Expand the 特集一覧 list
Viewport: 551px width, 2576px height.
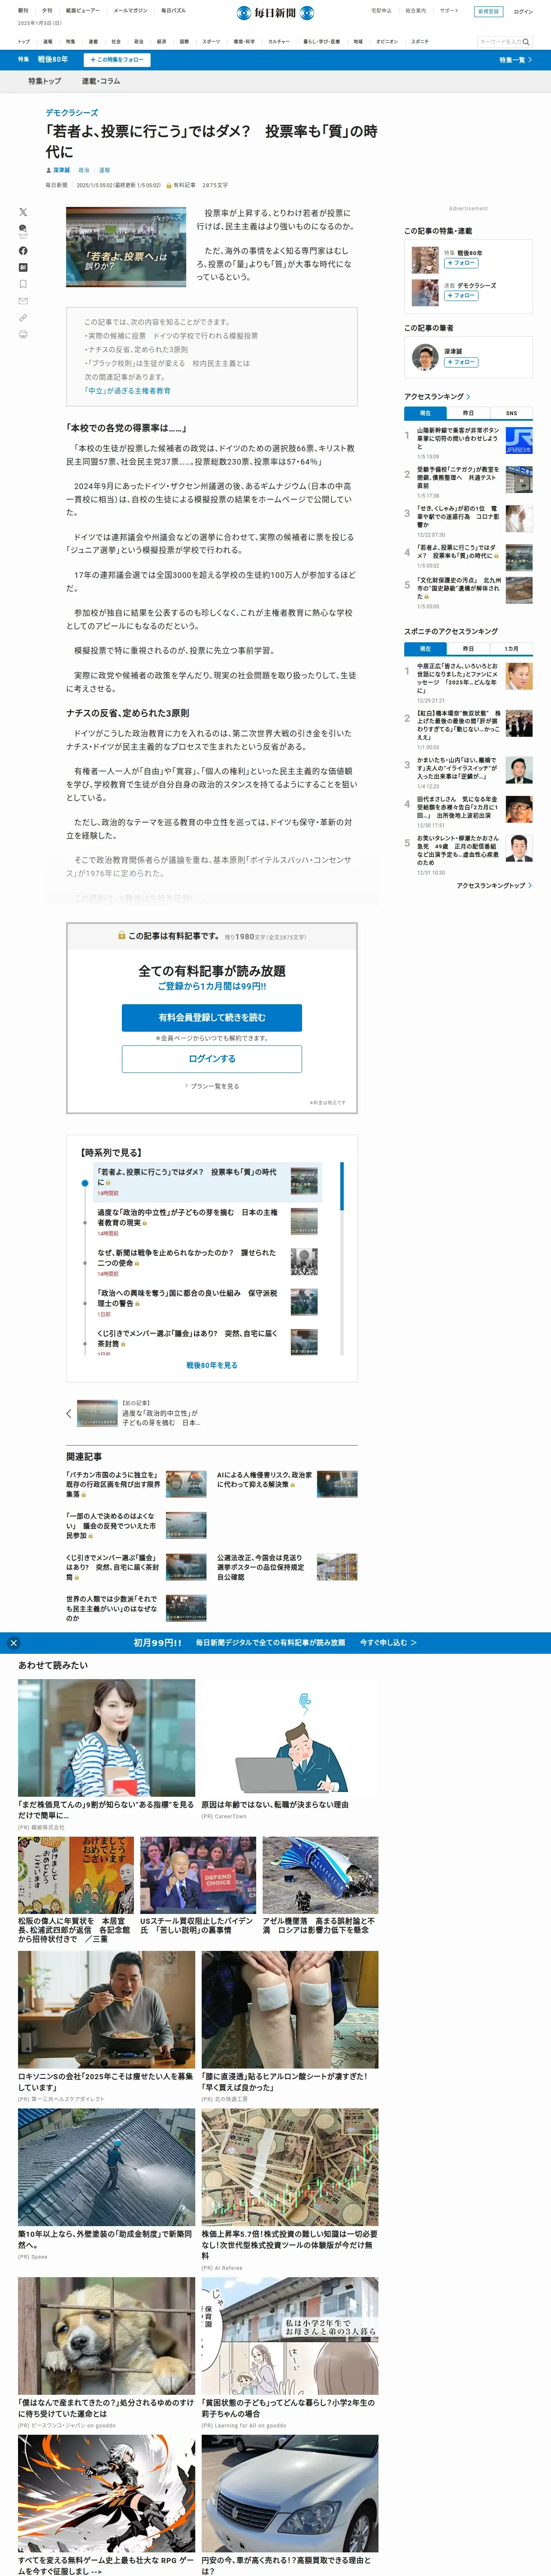coord(515,60)
